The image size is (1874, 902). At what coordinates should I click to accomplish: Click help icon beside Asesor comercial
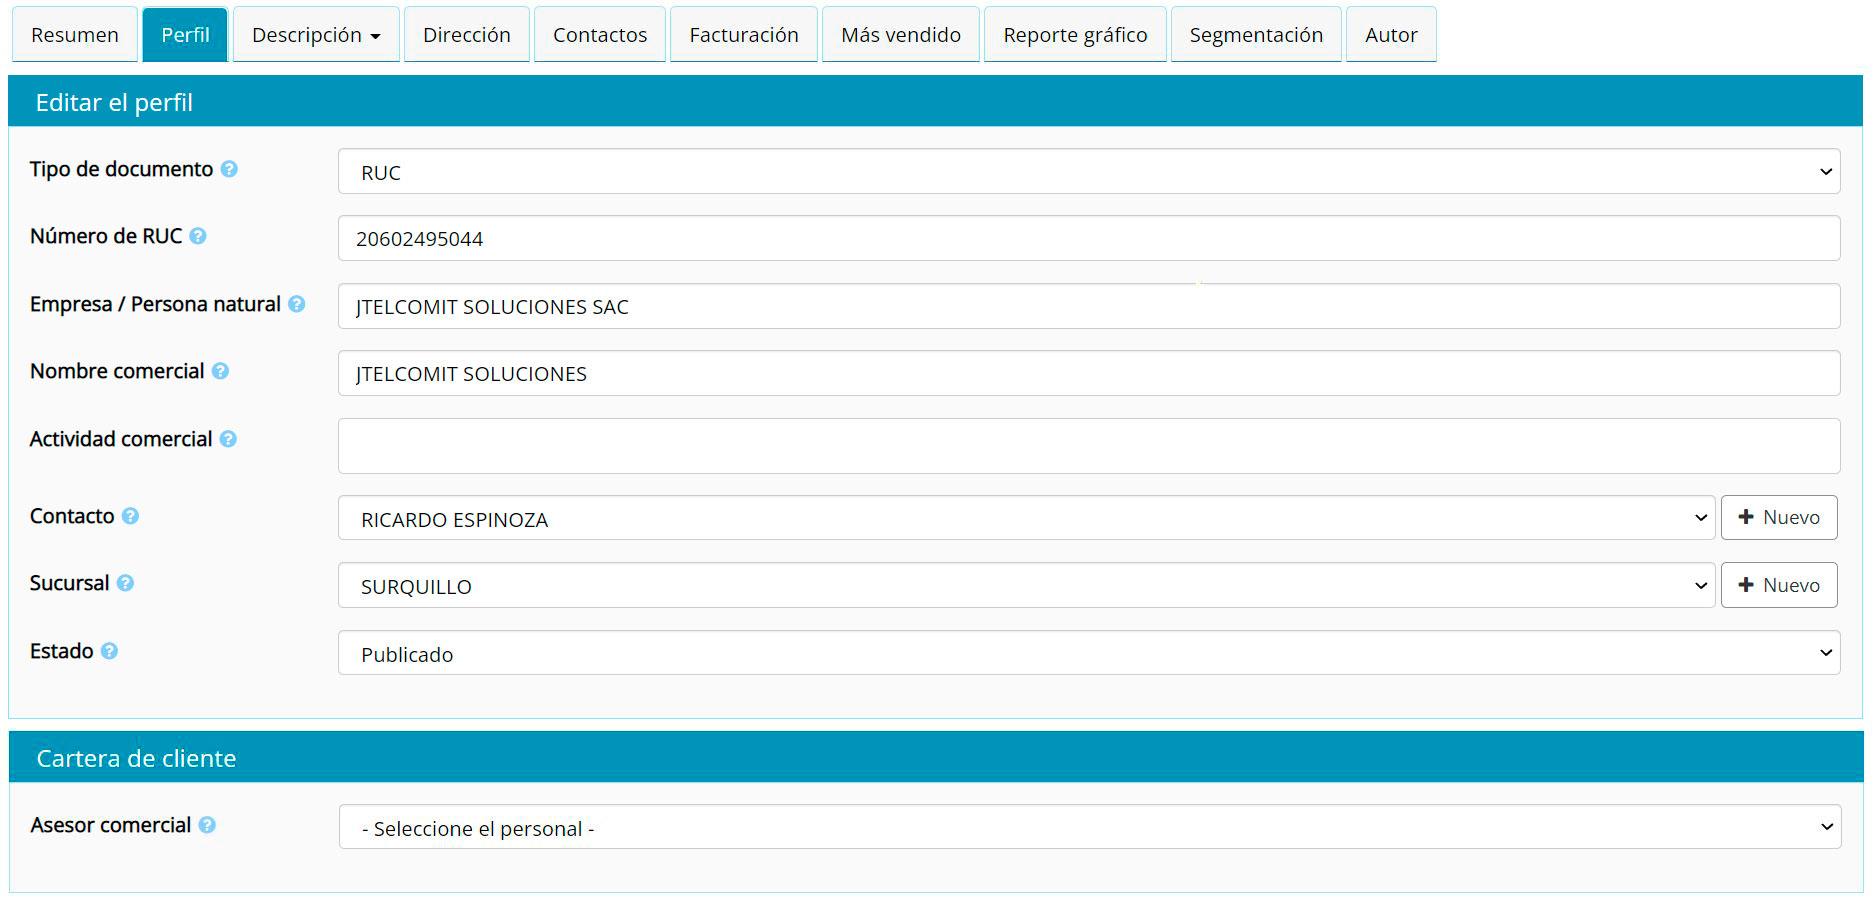pos(207,825)
